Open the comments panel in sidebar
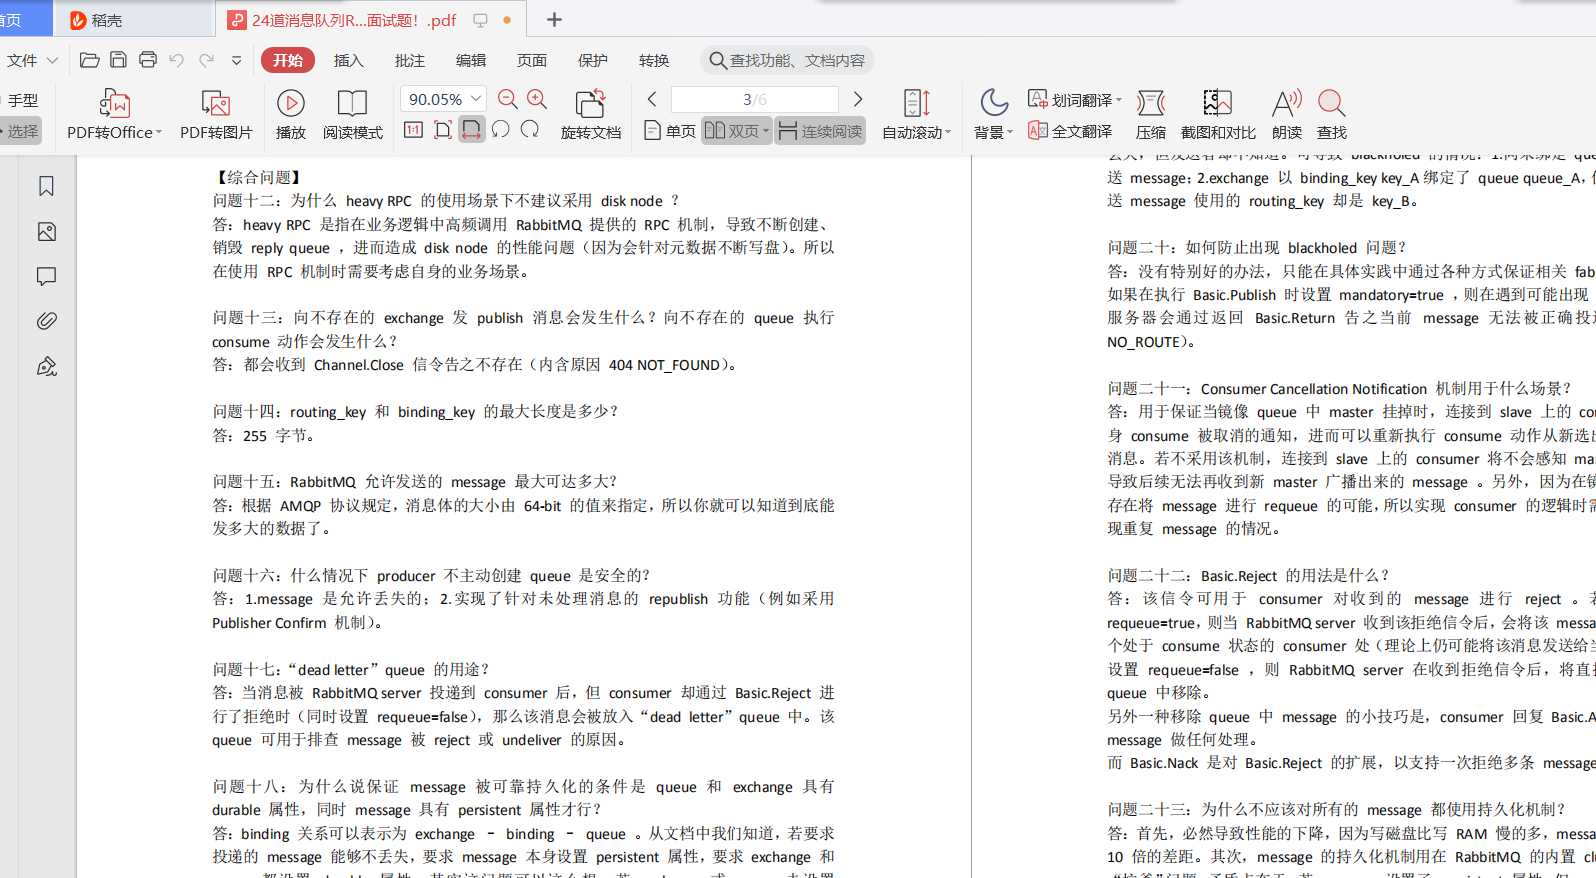This screenshot has height=878, width=1596. [46, 277]
